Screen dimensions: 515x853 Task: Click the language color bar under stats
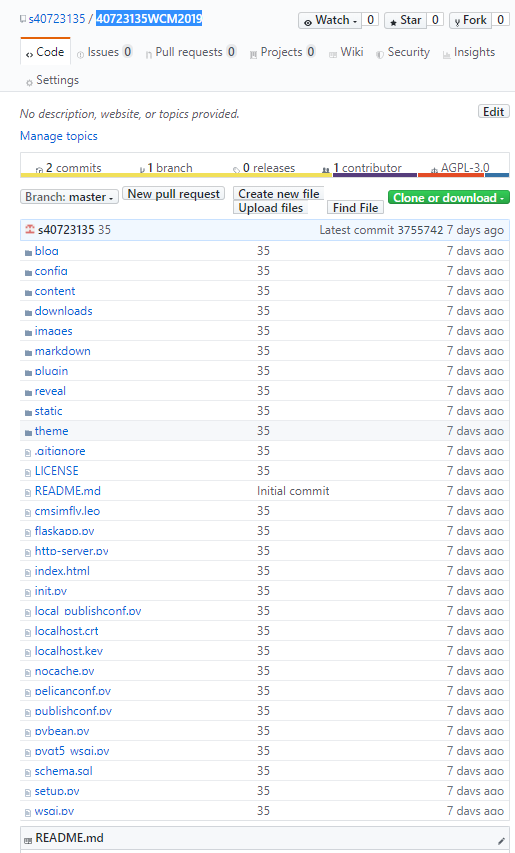(265, 175)
